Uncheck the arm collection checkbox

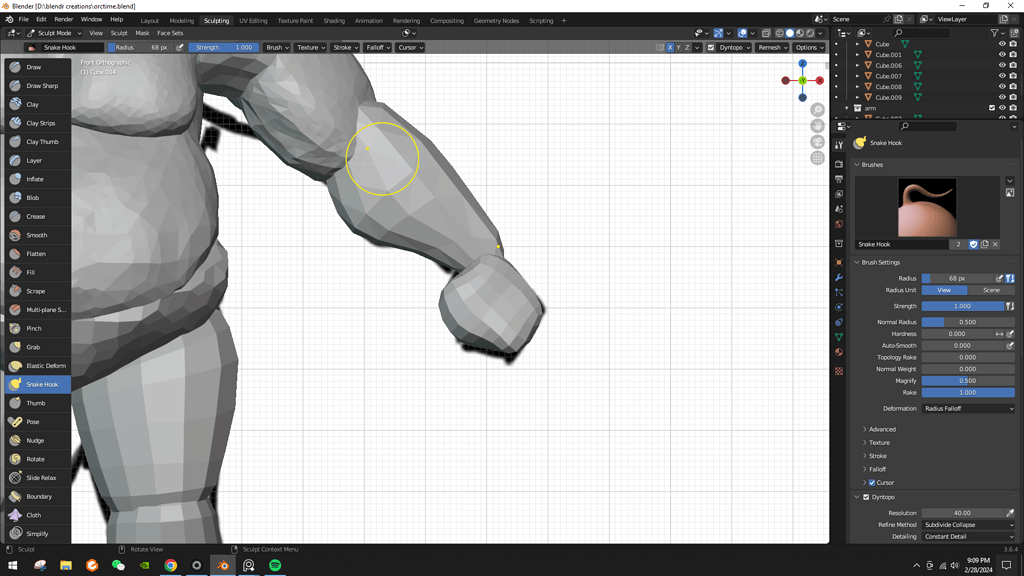pos(992,108)
